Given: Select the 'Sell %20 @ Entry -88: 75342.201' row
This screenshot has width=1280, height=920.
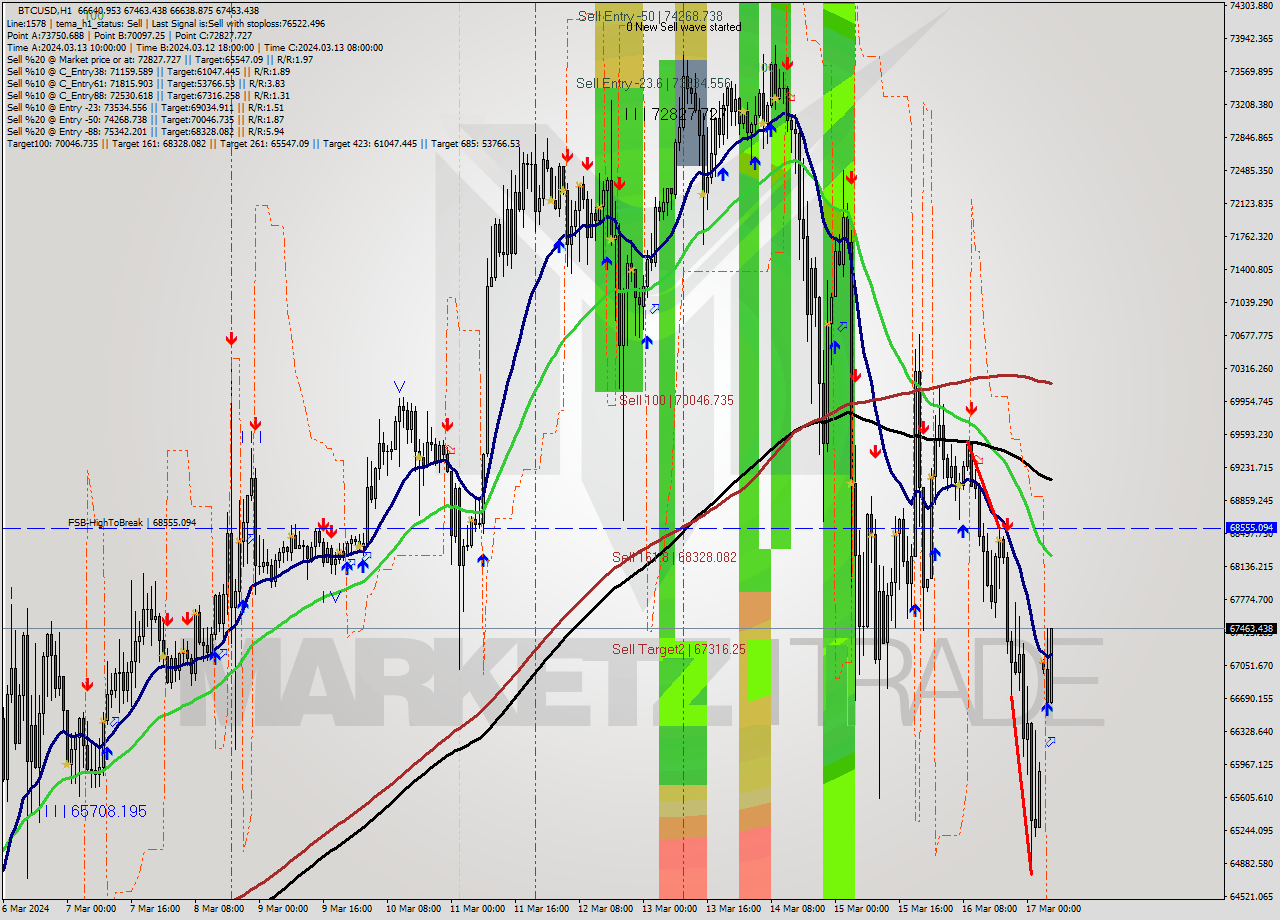Looking at the screenshot, I should click(x=145, y=131).
